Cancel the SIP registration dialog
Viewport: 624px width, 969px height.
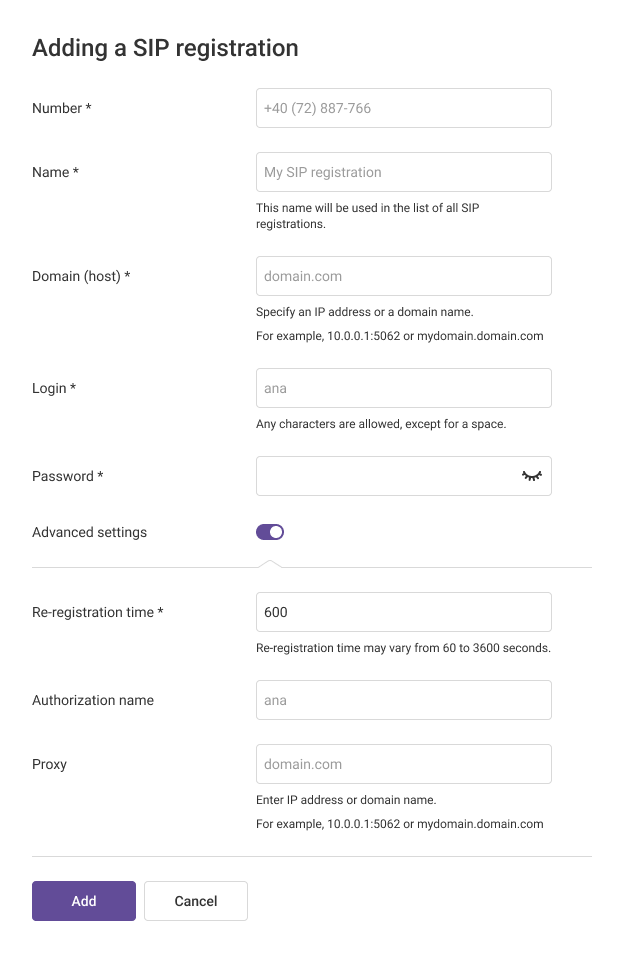[x=196, y=901]
